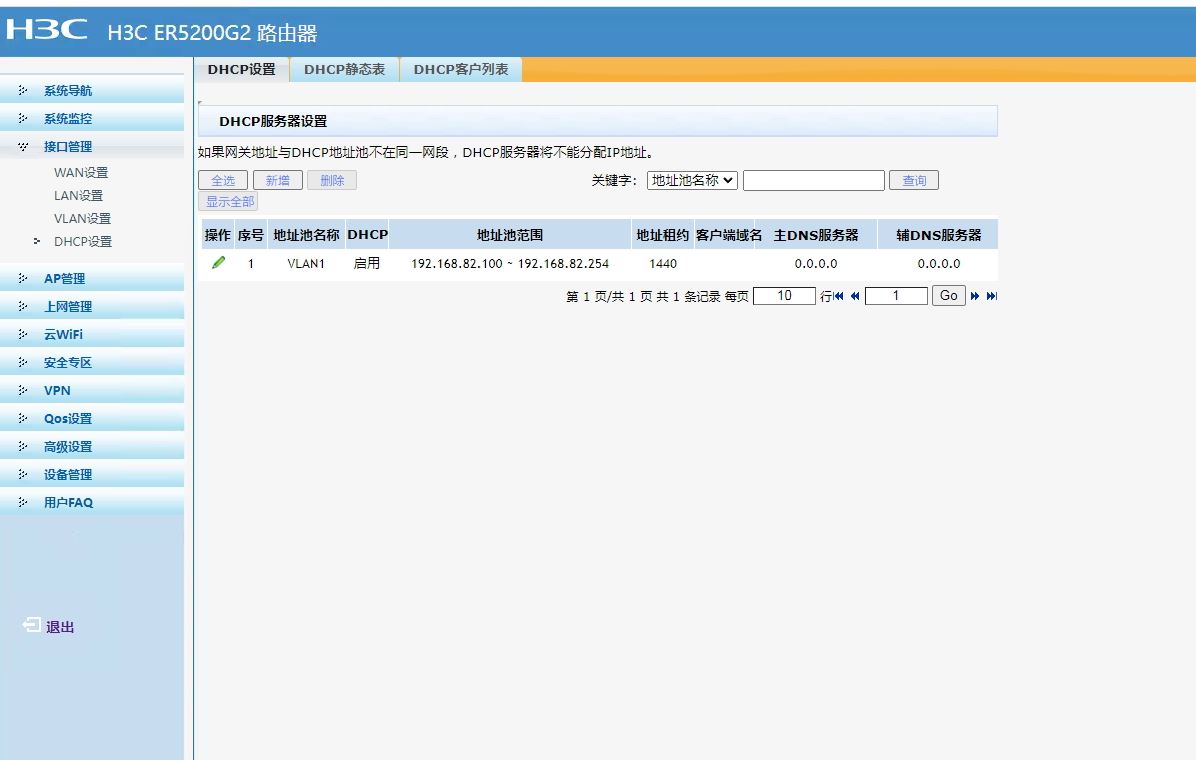The height and width of the screenshot is (760, 1196).
Task: Click the 操作 column header
Action: (x=217, y=235)
